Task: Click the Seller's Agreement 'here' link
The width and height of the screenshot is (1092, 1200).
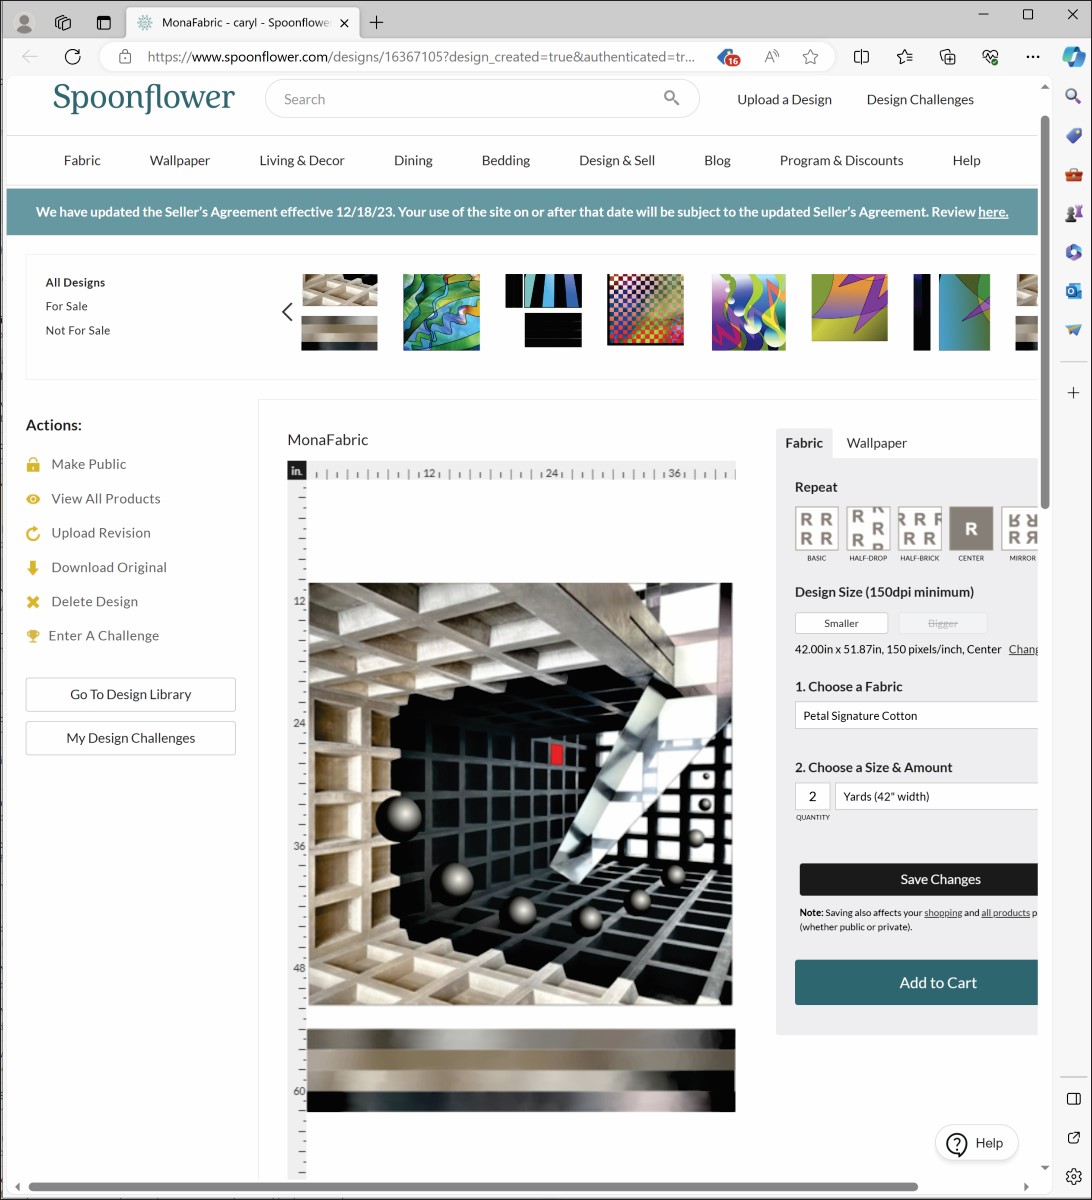Action: click(993, 212)
